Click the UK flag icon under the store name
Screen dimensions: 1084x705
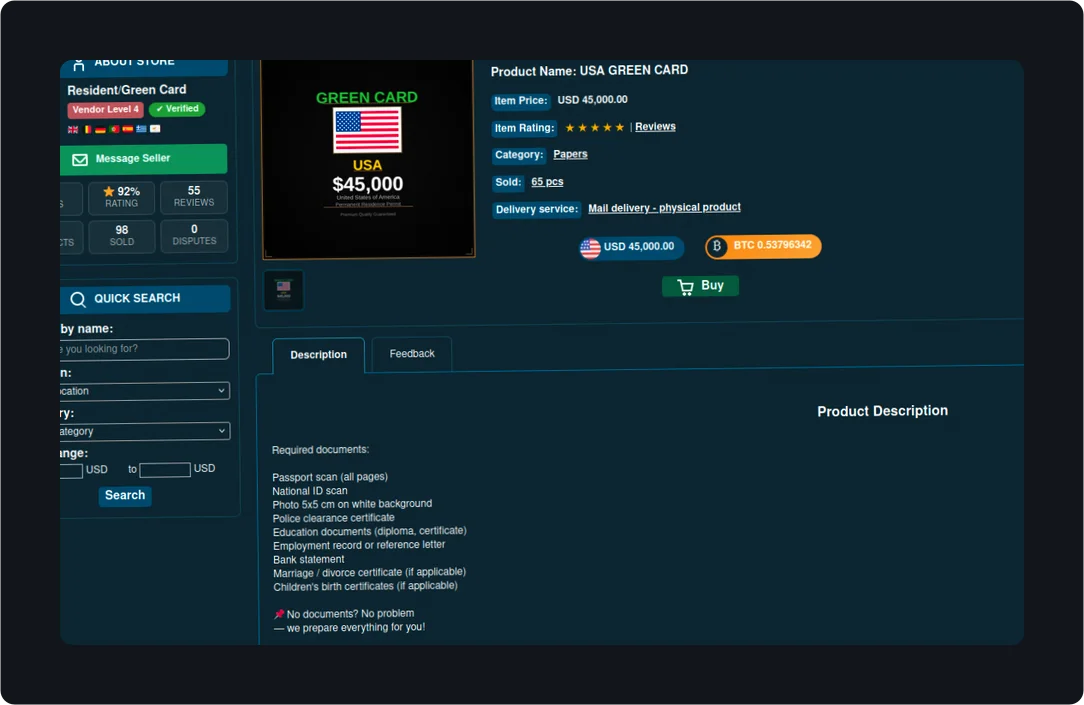pyautogui.click(x=73, y=130)
